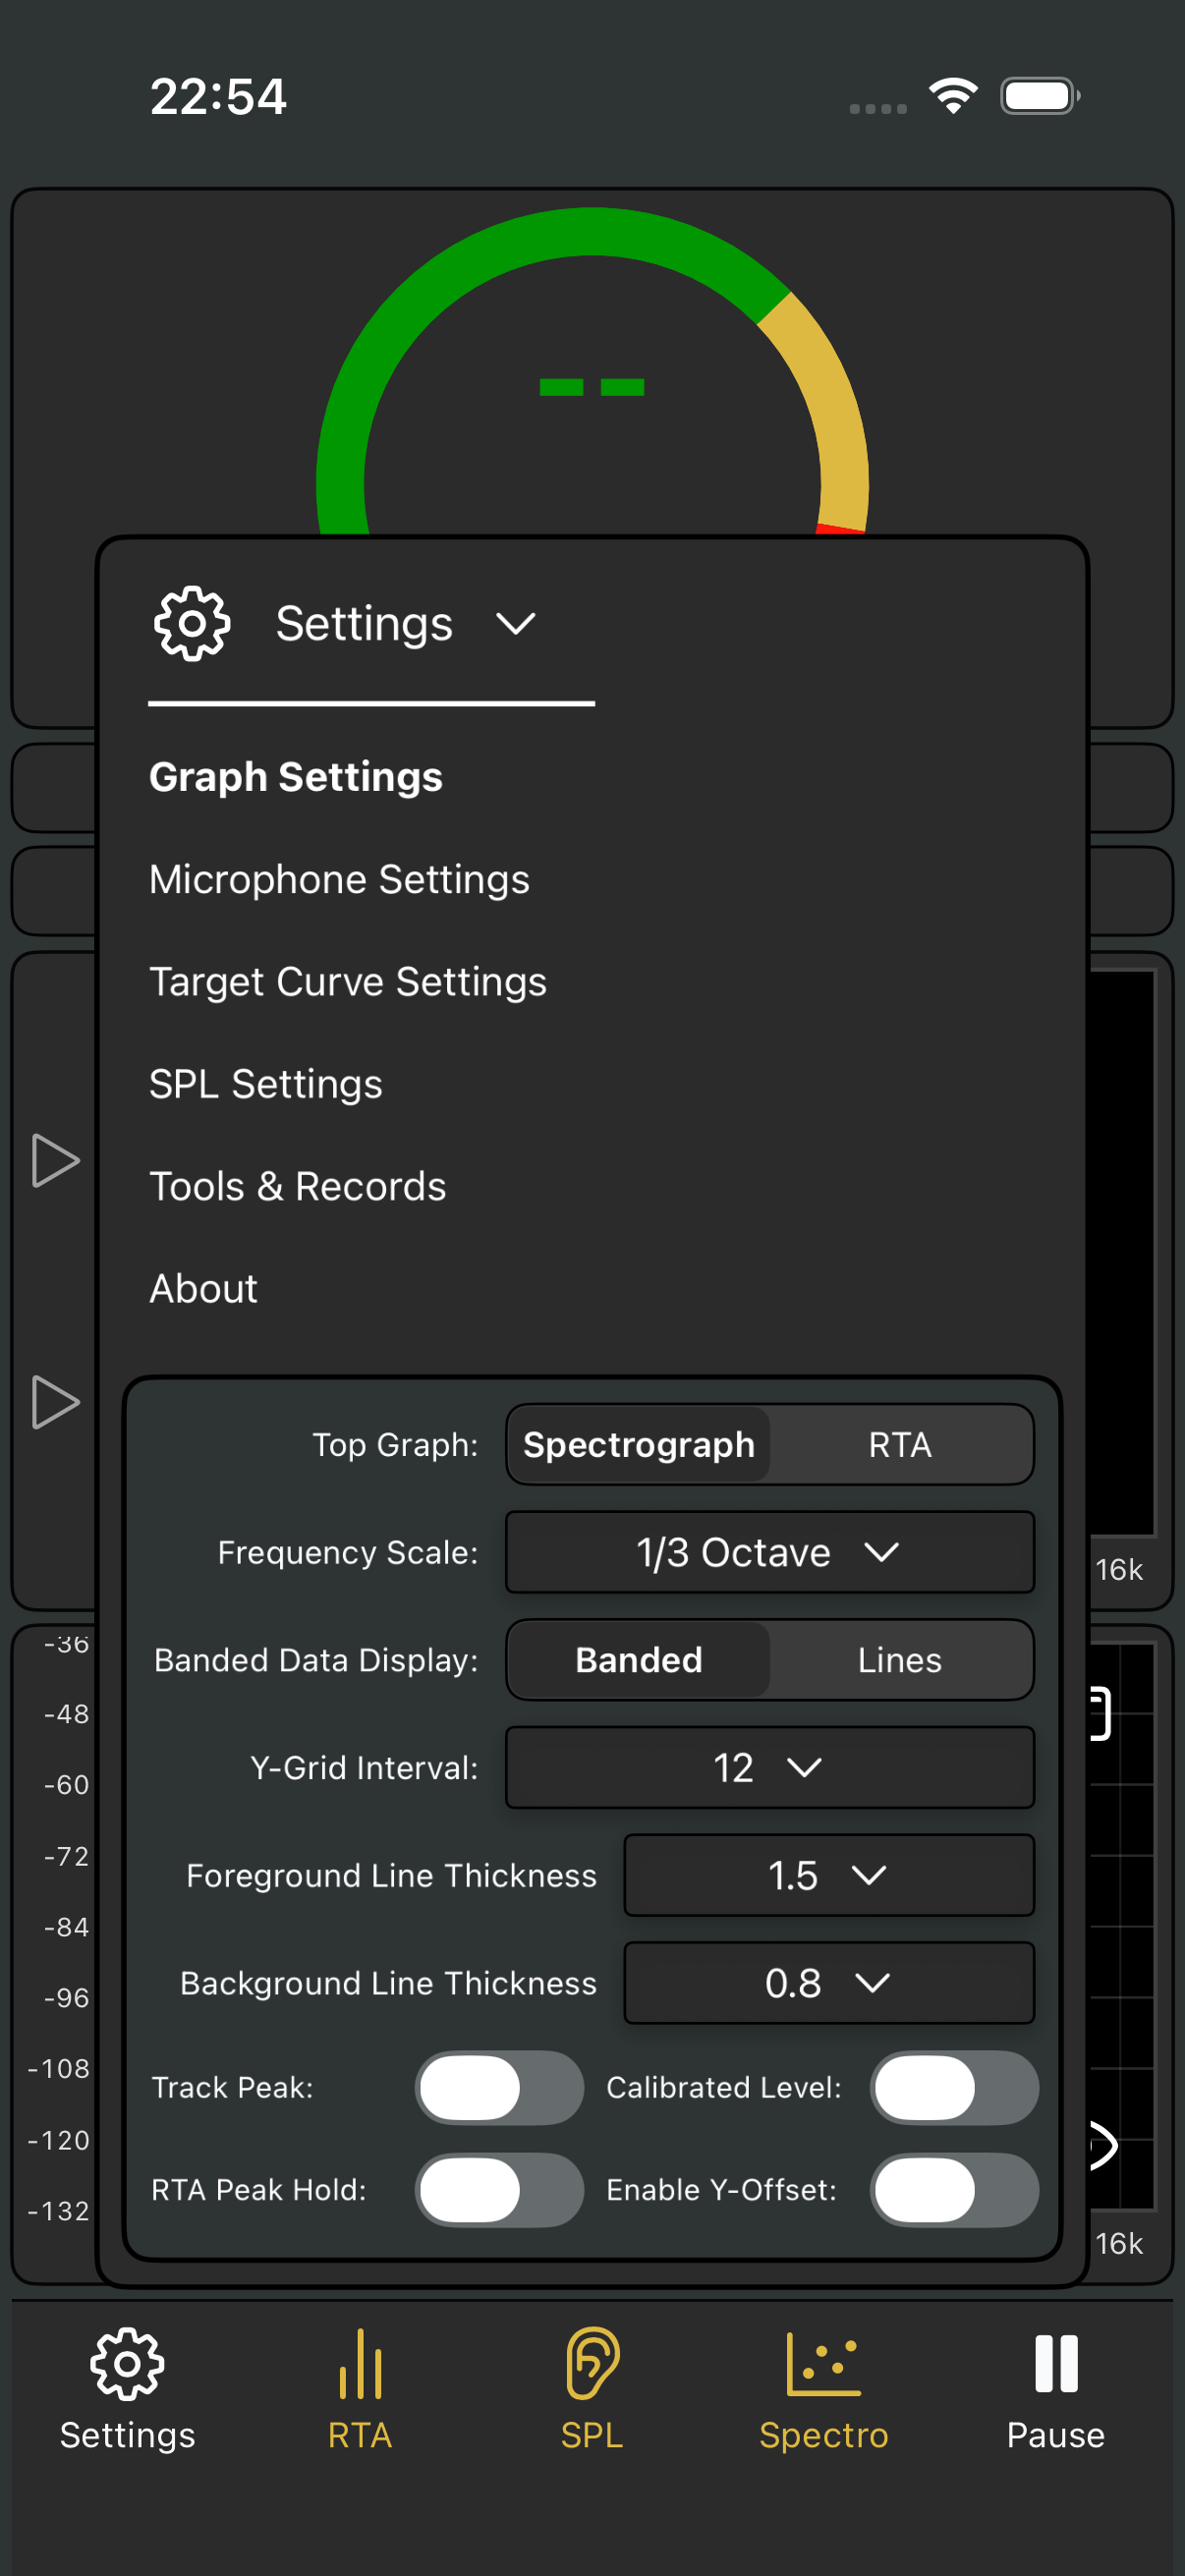Toggle the Enable Y-Offset switch

tap(954, 2190)
